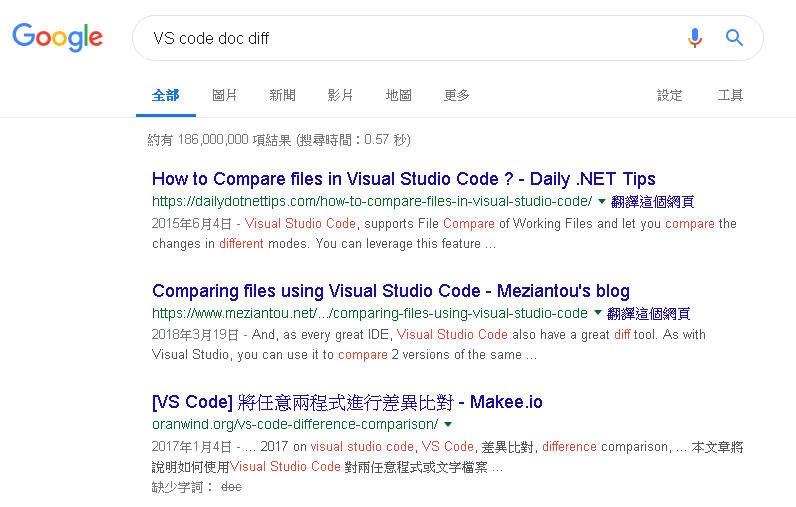796x507 pixels.
Task: Switch to the 影片 tab
Action: click(340, 95)
